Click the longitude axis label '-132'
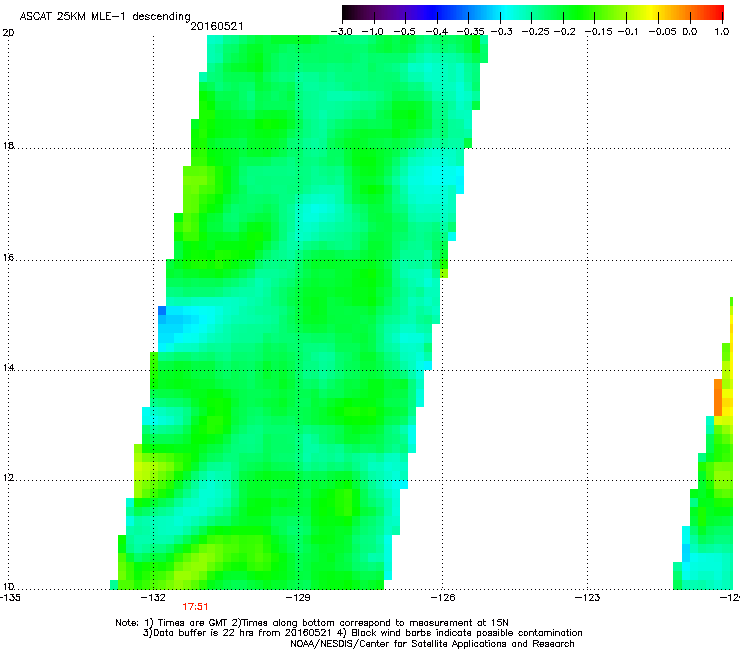The image size is (740, 650). coord(154,598)
